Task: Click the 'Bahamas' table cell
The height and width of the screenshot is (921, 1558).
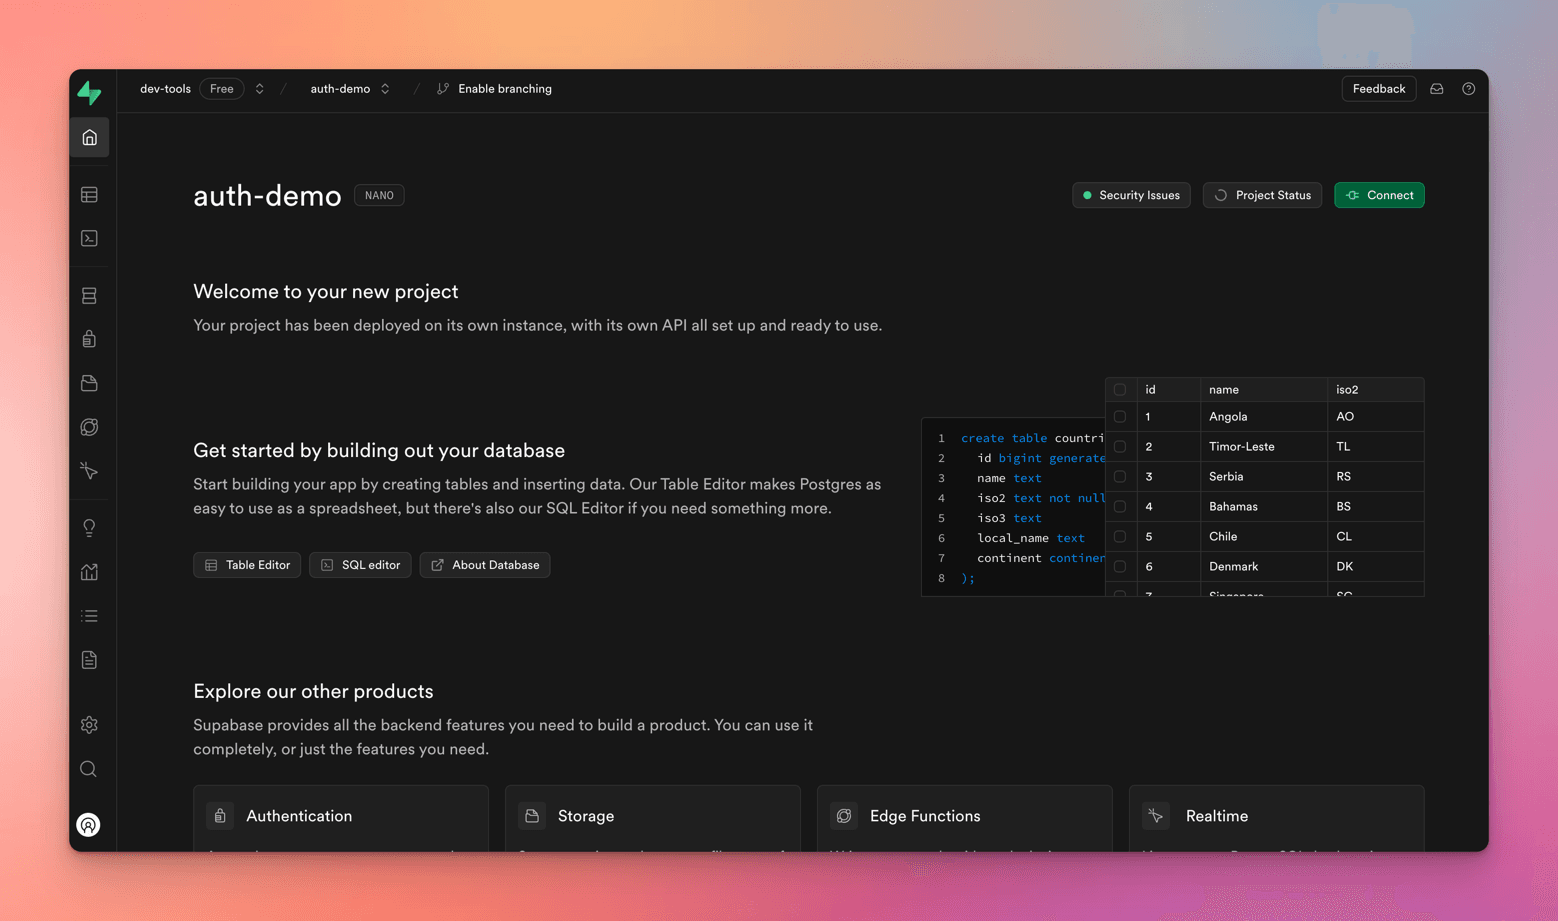Action: pyautogui.click(x=1264, y=507)
